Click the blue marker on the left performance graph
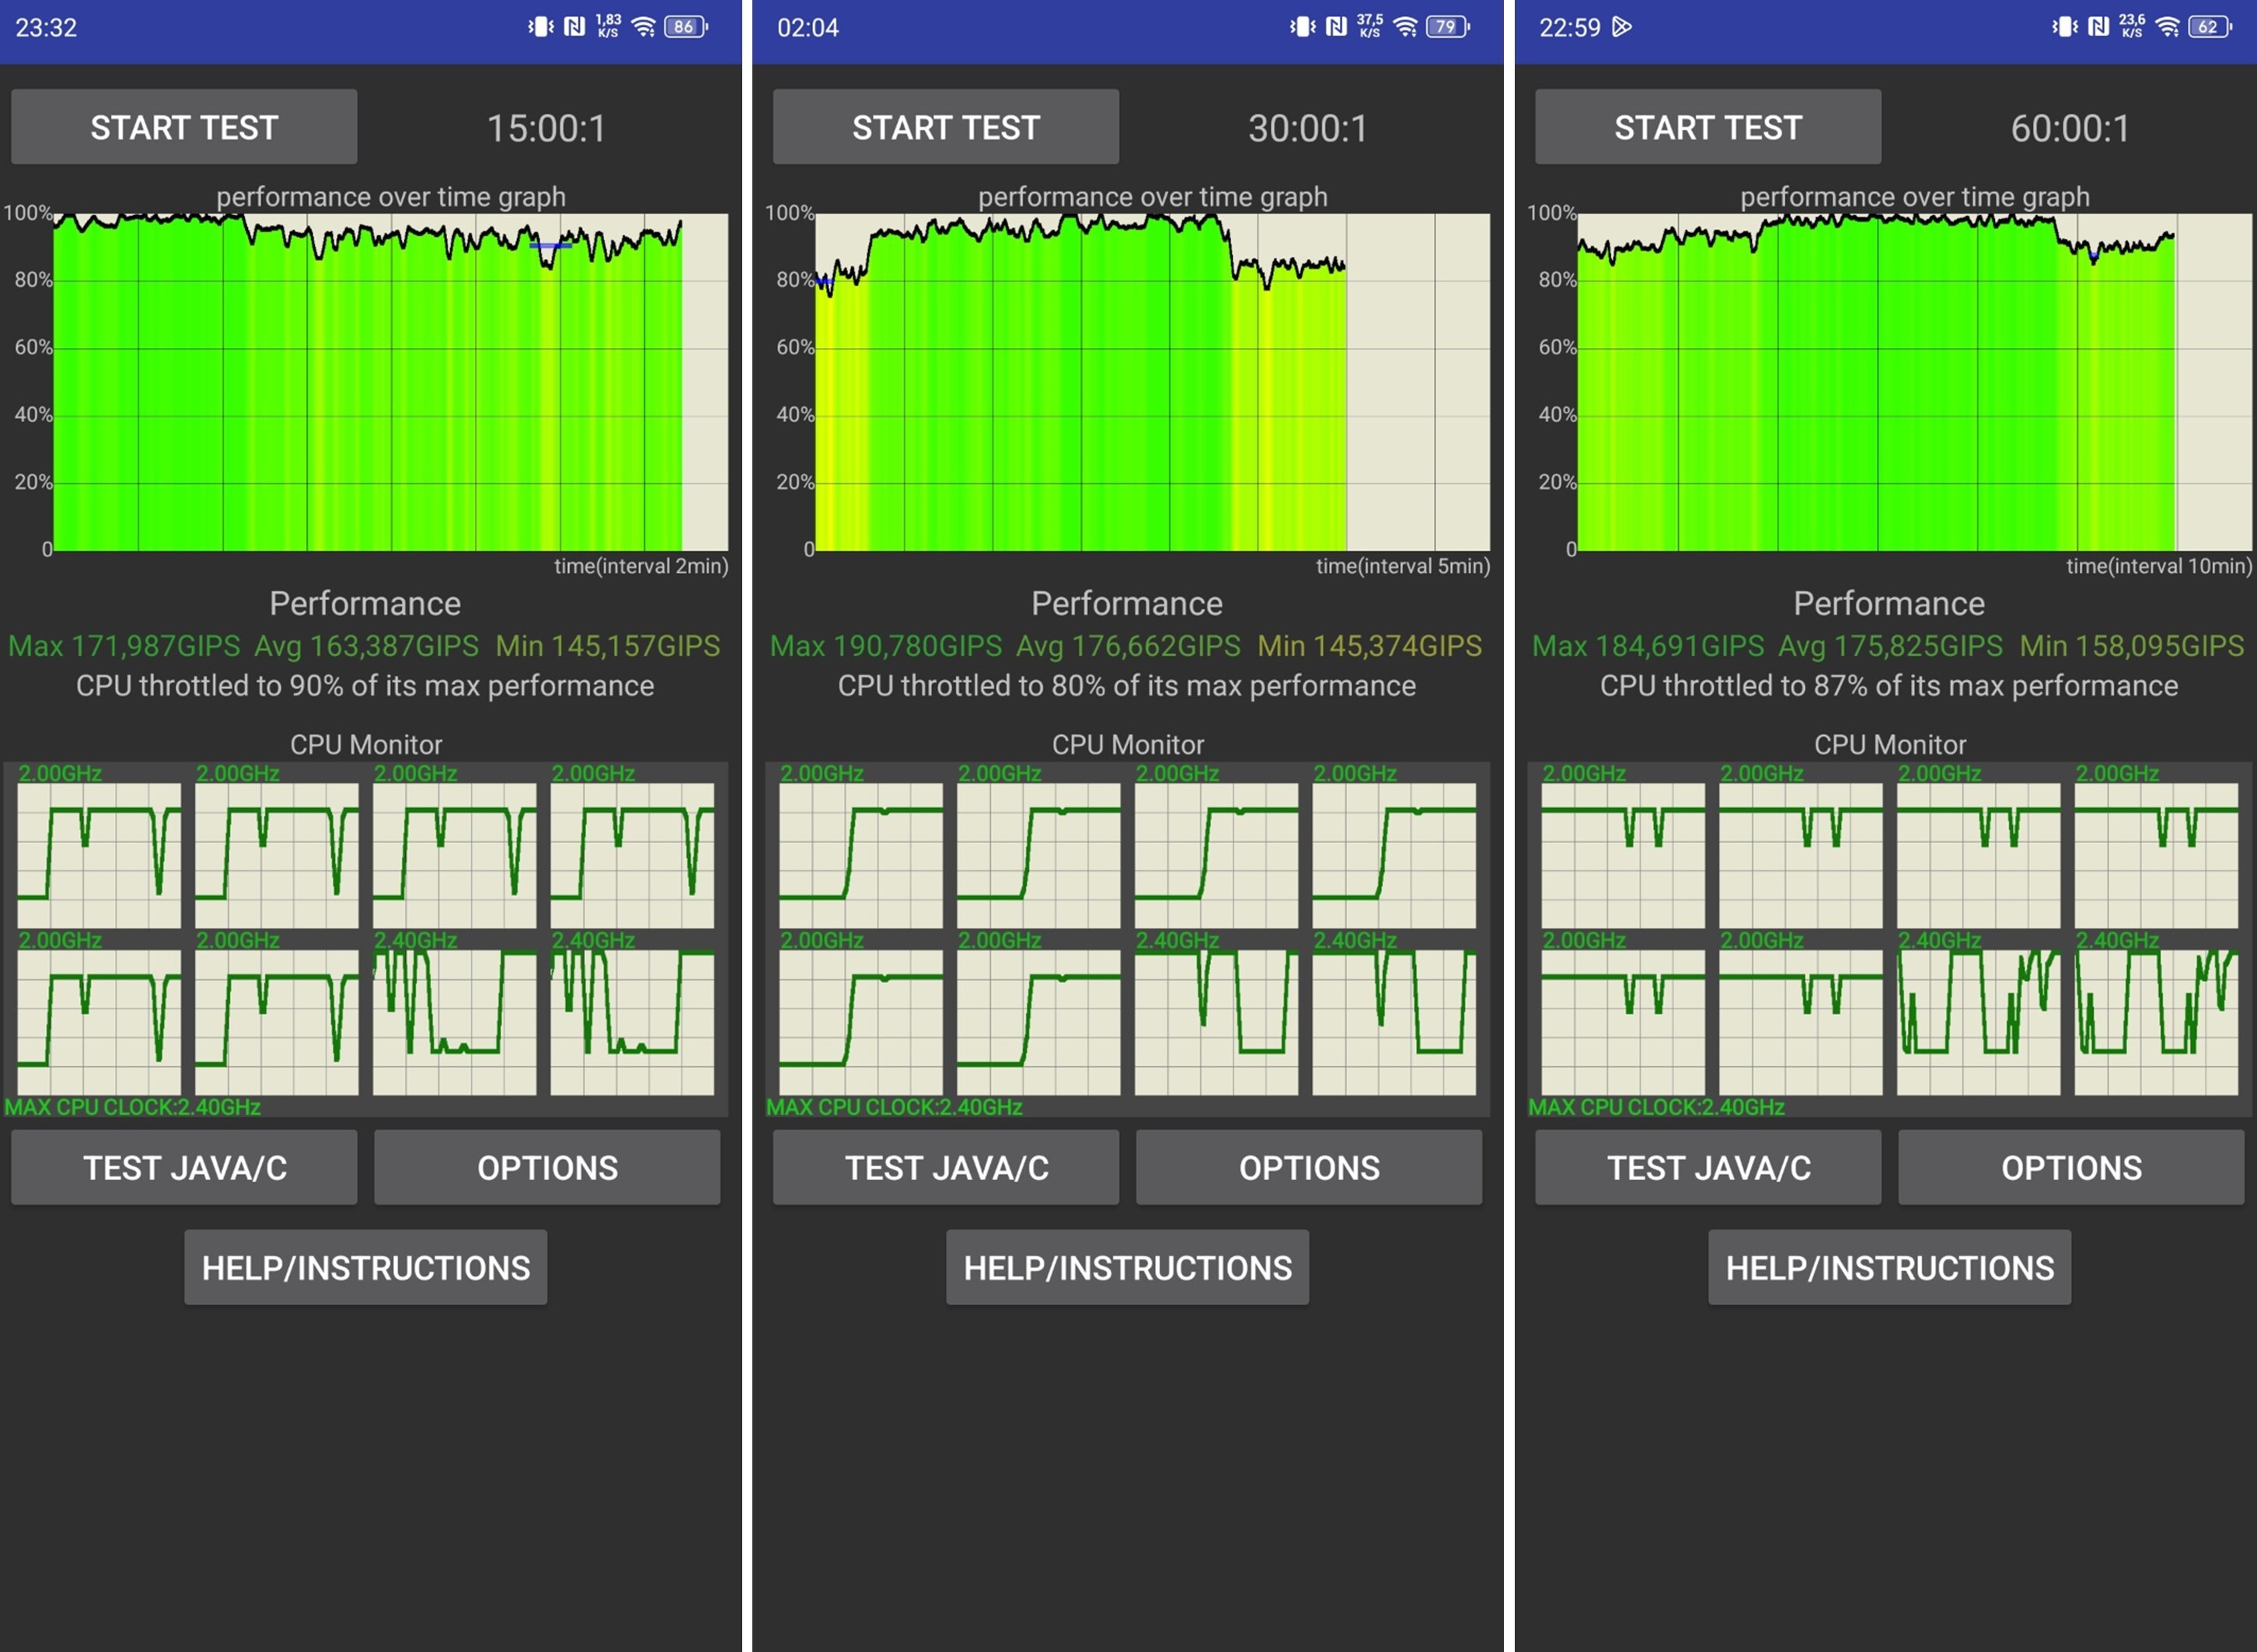The height and width of the screenshot is (1652, 2257). (550, 245)
